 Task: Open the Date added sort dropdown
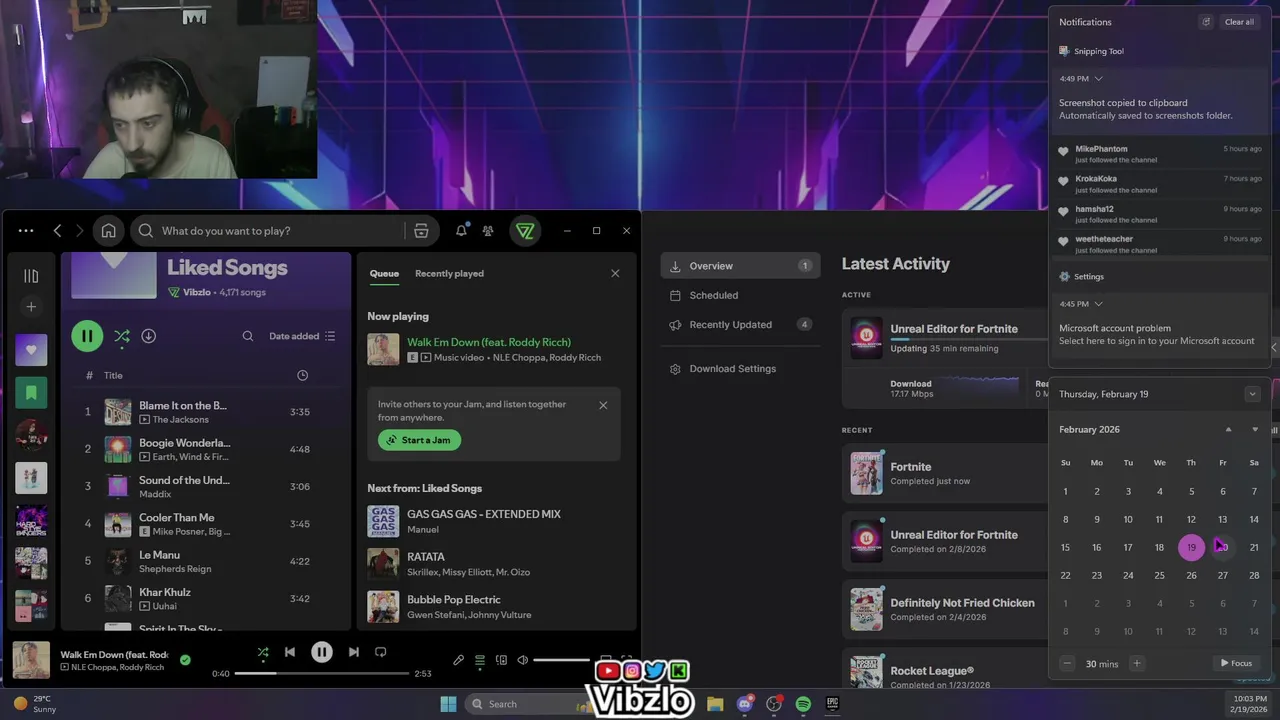coord(302,336)
